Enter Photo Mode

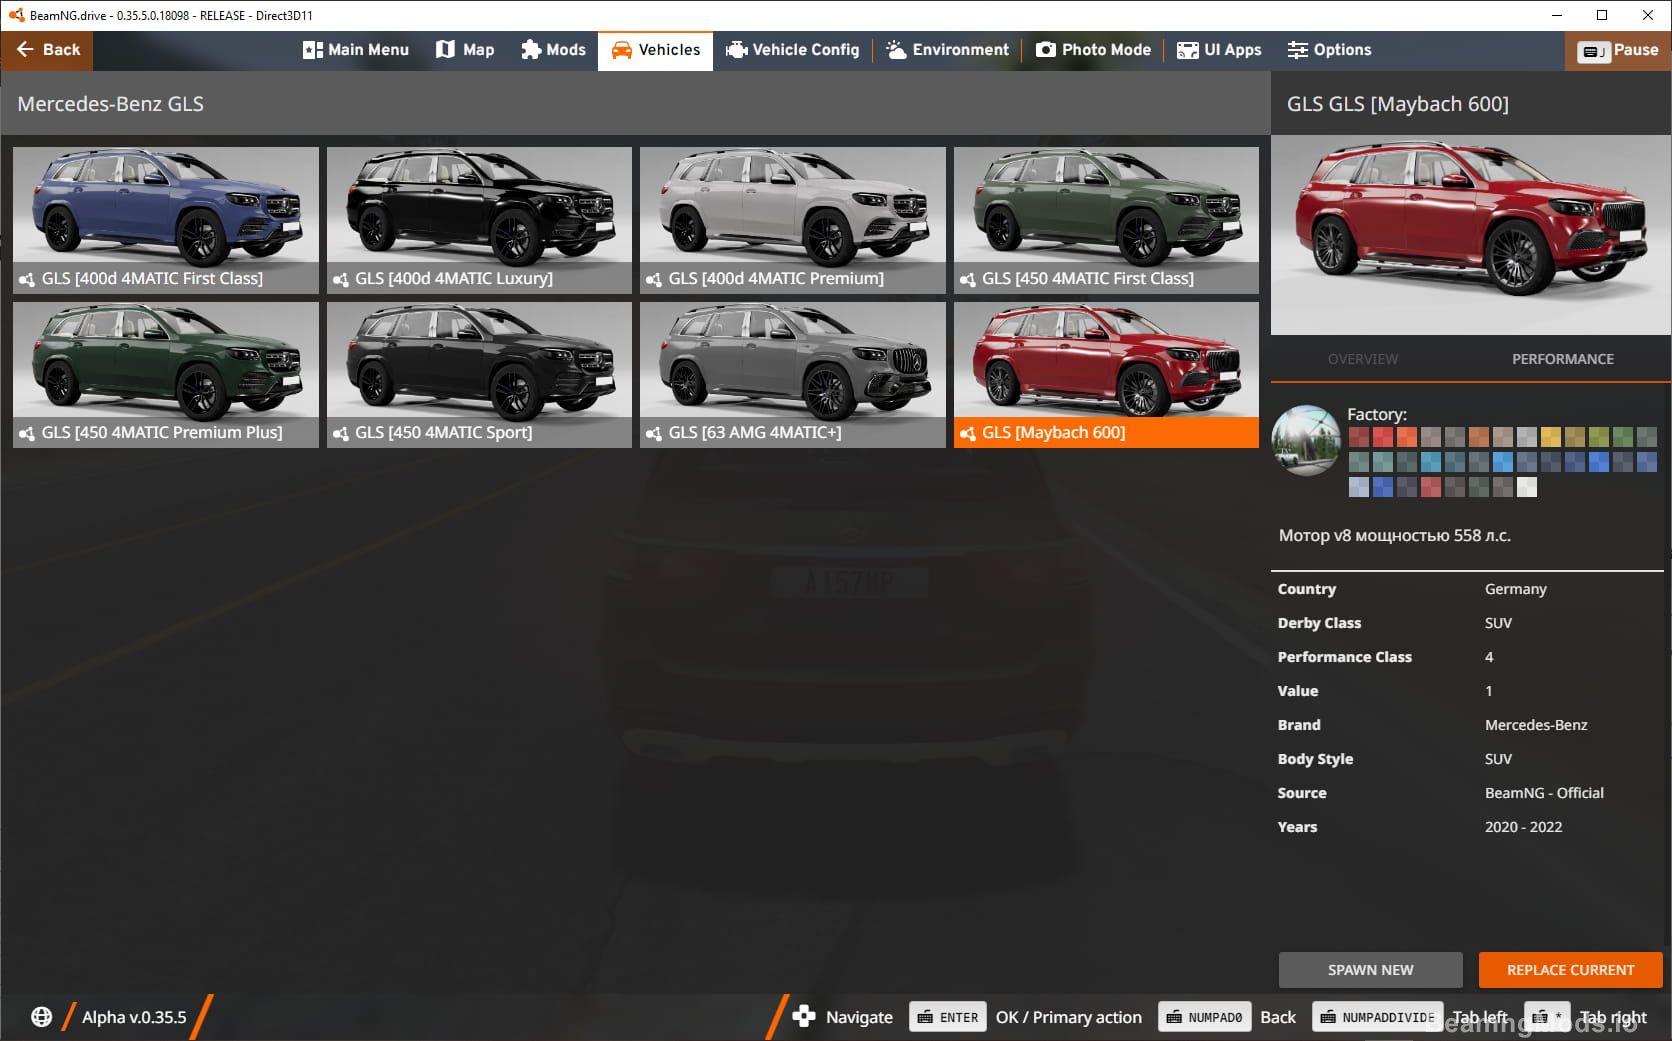pyautogui.click(x=1093, y=50)
